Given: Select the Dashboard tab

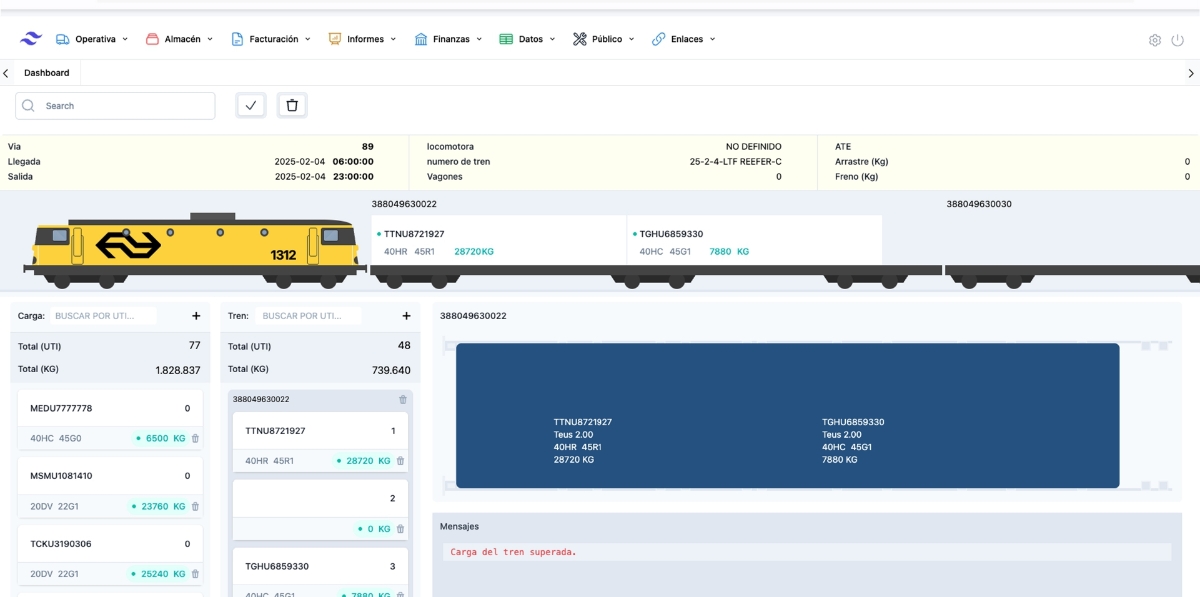Looking at the screenshot, I should pos(47,73).
